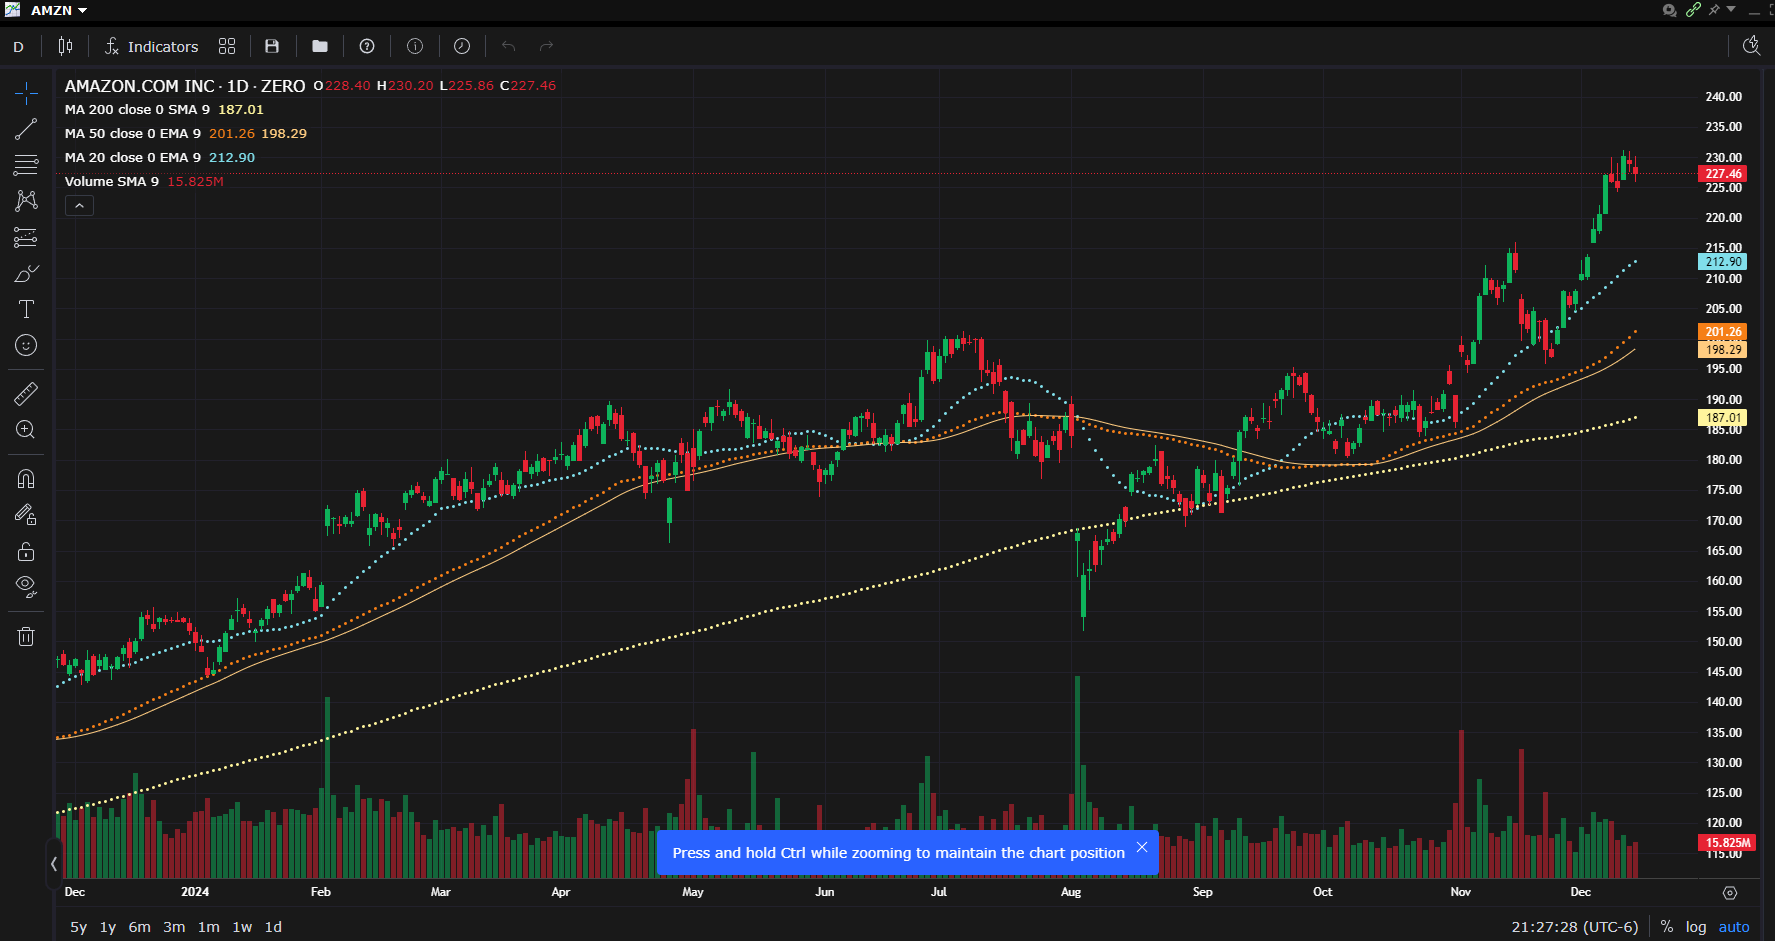
Task: Open the indicator templates grid
Action: click(227, 46)
